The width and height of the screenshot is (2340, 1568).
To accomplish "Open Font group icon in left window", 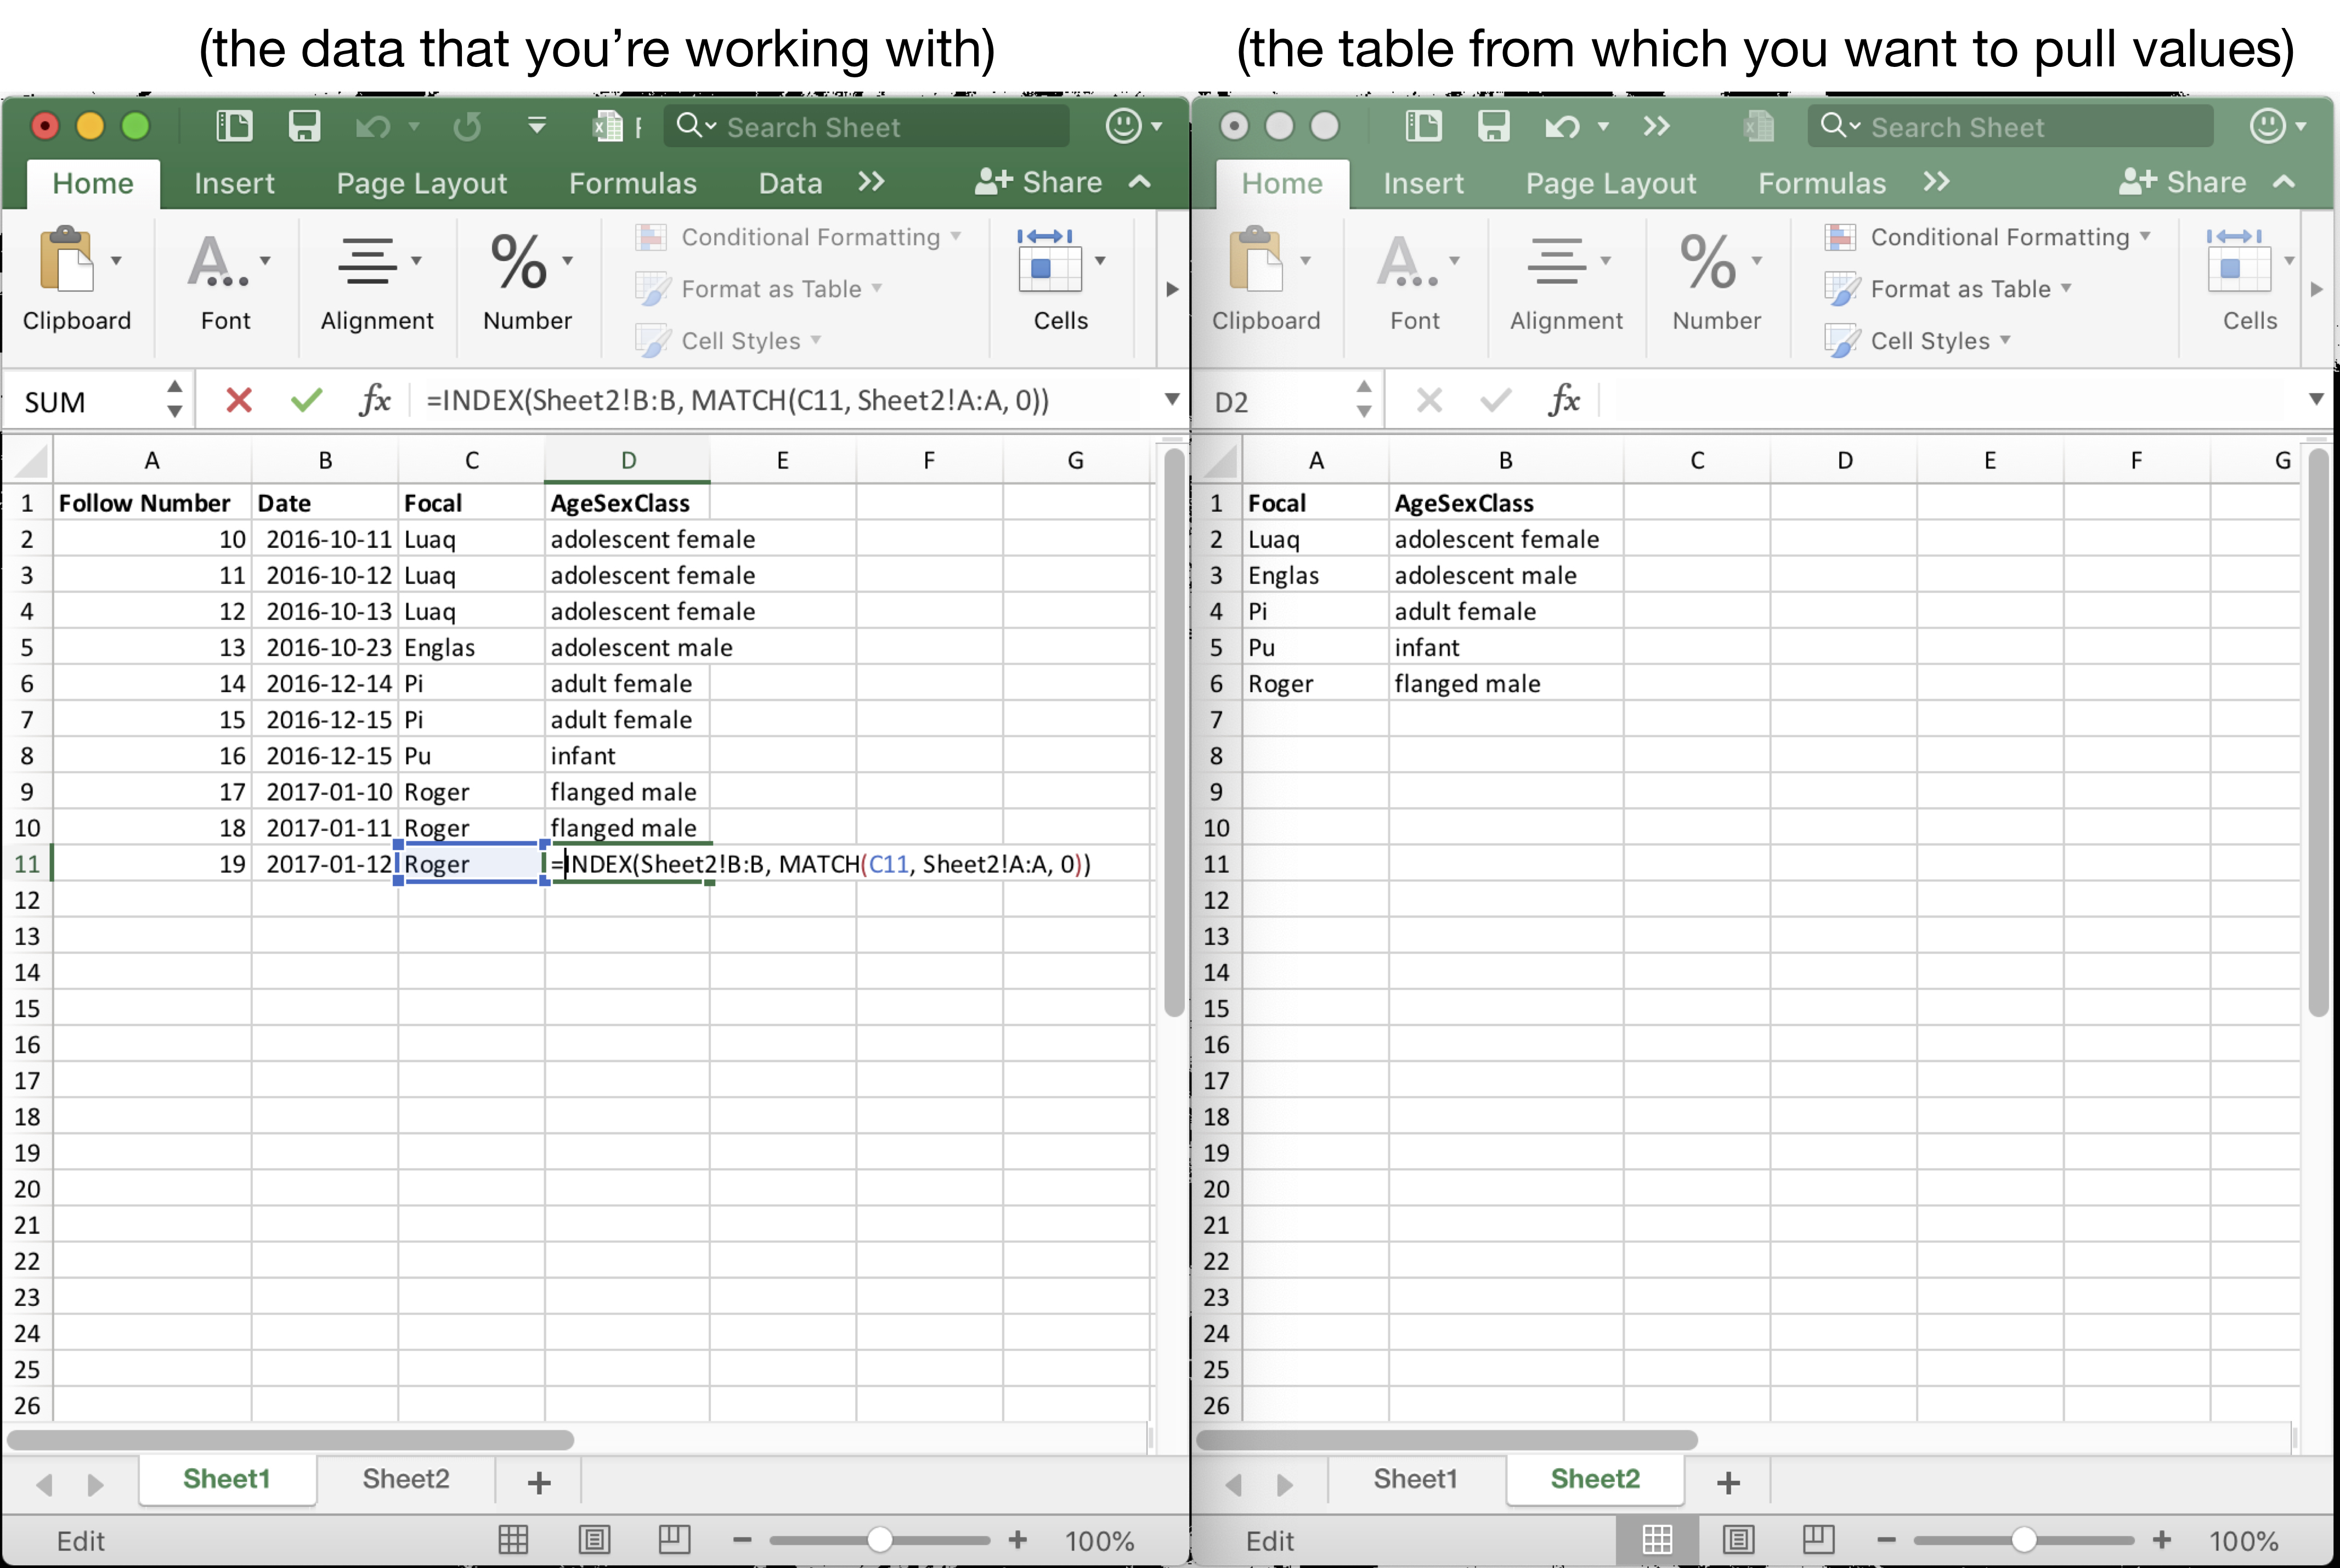I will point(218,261).
